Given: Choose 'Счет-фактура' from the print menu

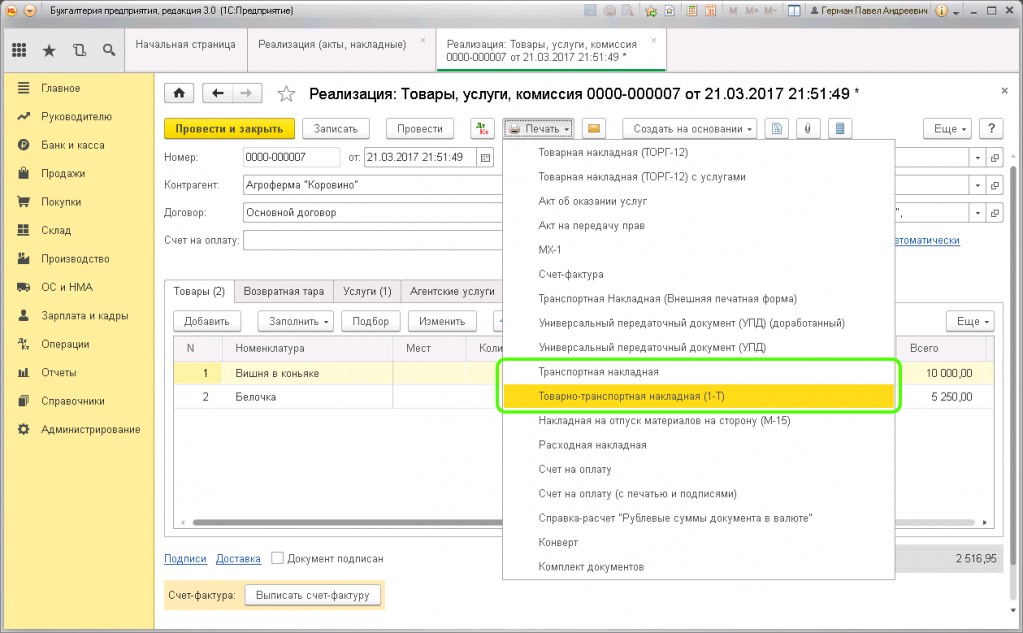Looking at the screenshot, I should click(x=571, y=274).
